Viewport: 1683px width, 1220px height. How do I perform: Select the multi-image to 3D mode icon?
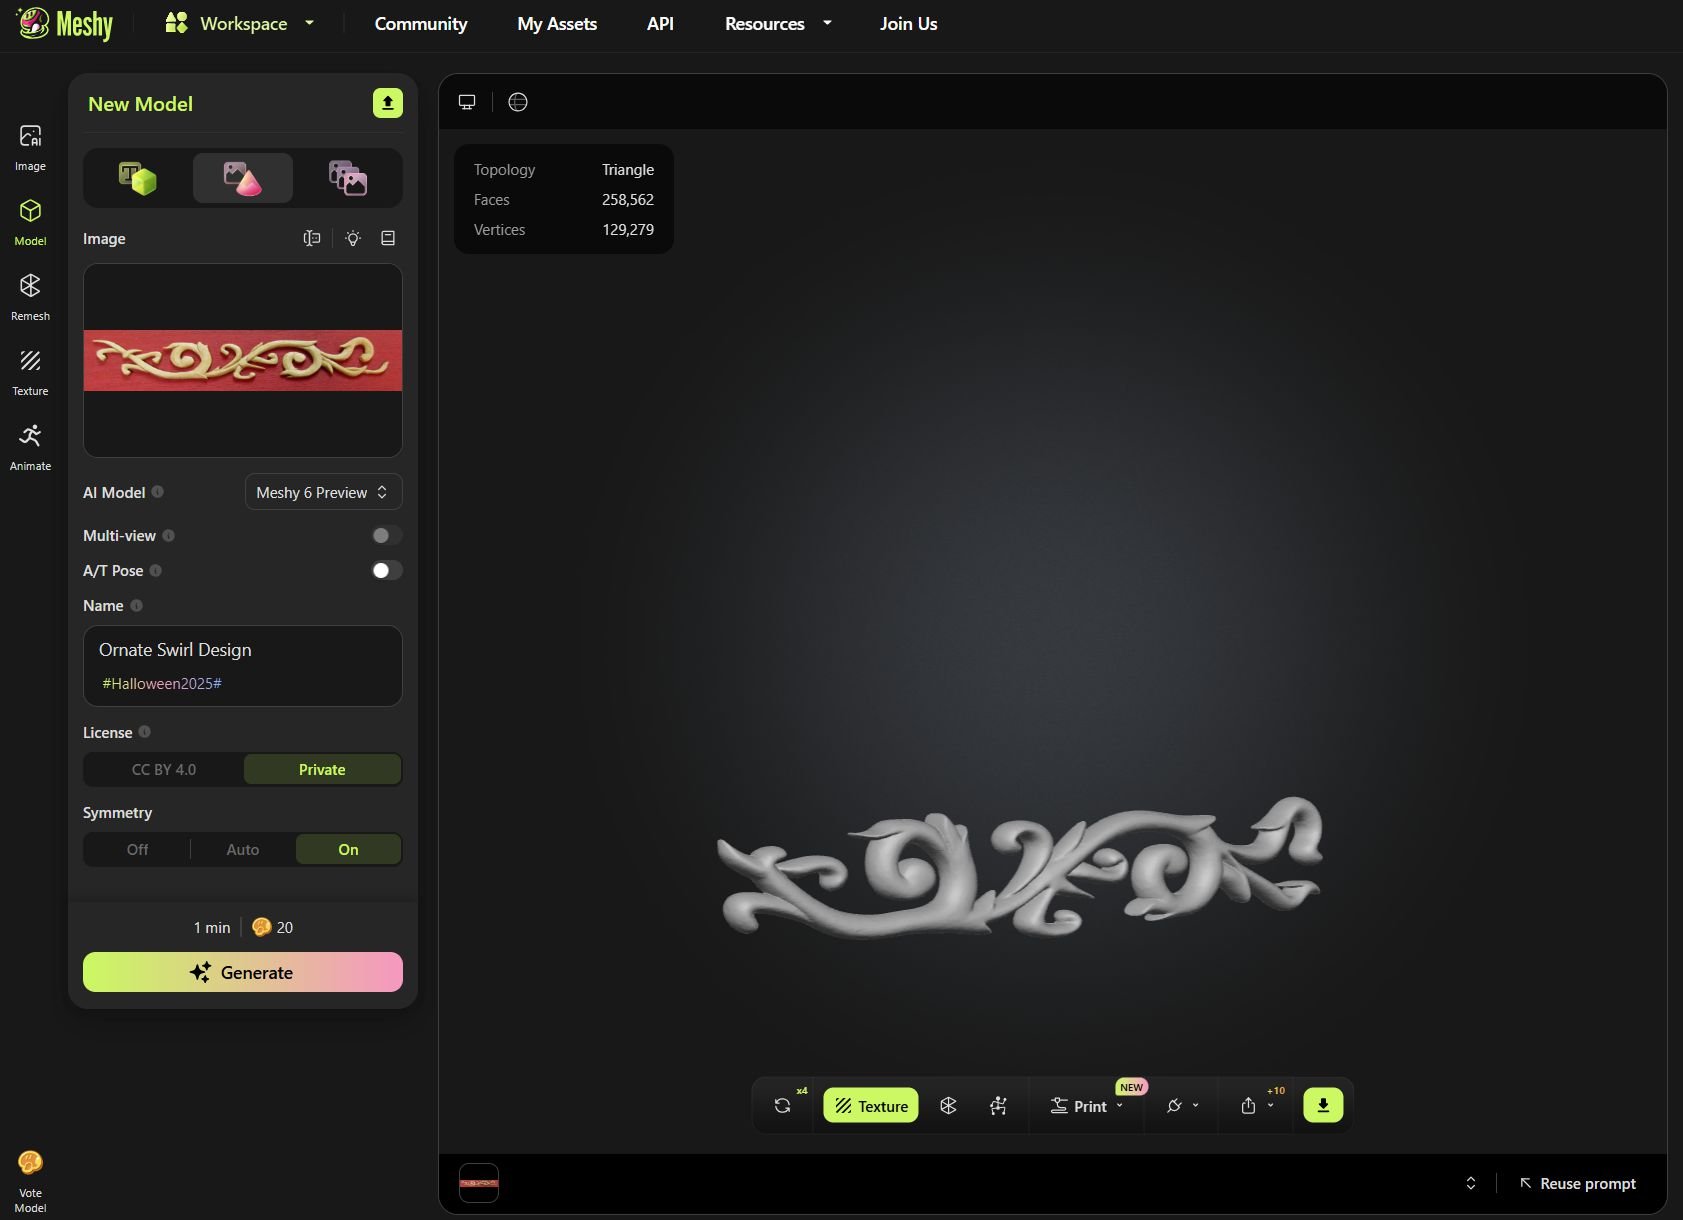point(347,178)
